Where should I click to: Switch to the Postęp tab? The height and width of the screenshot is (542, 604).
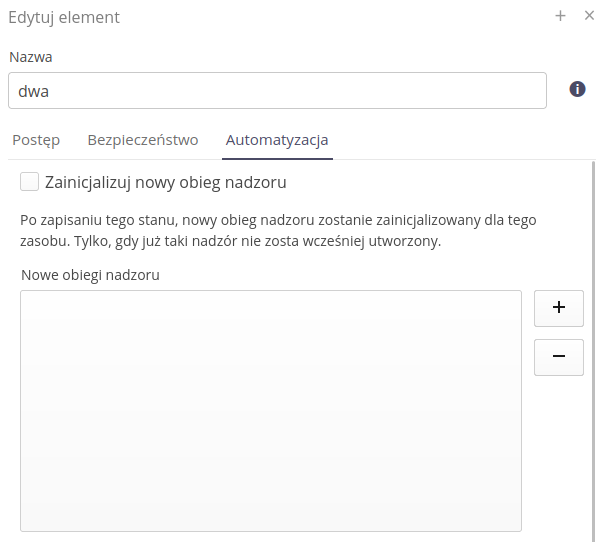click(x=36, y=140)
